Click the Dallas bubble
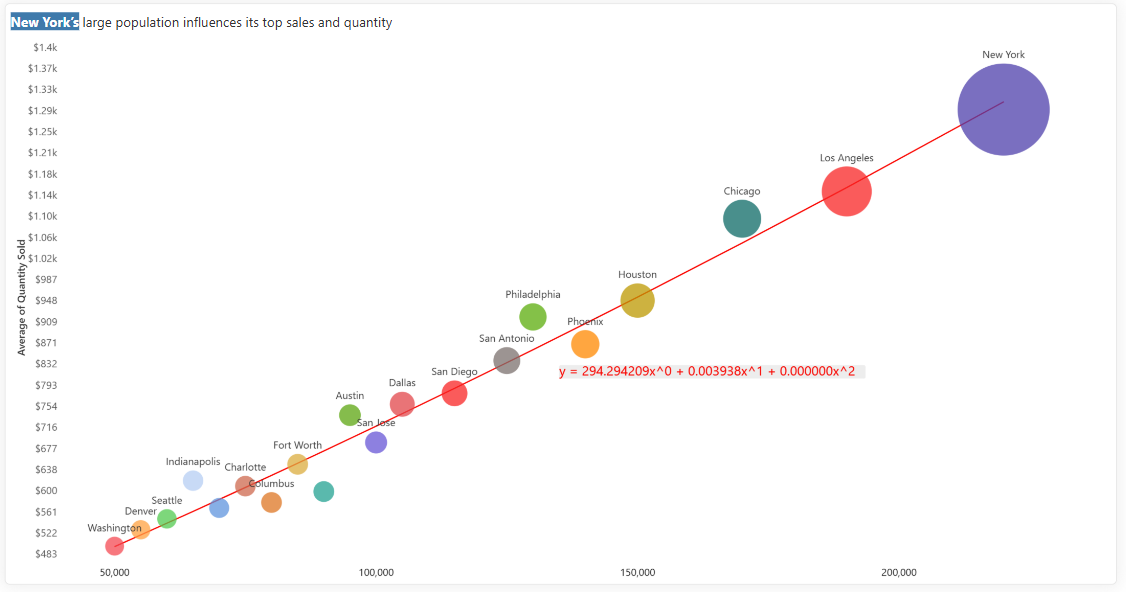Viewport: 1126px width, 592px height. [402, 404]
